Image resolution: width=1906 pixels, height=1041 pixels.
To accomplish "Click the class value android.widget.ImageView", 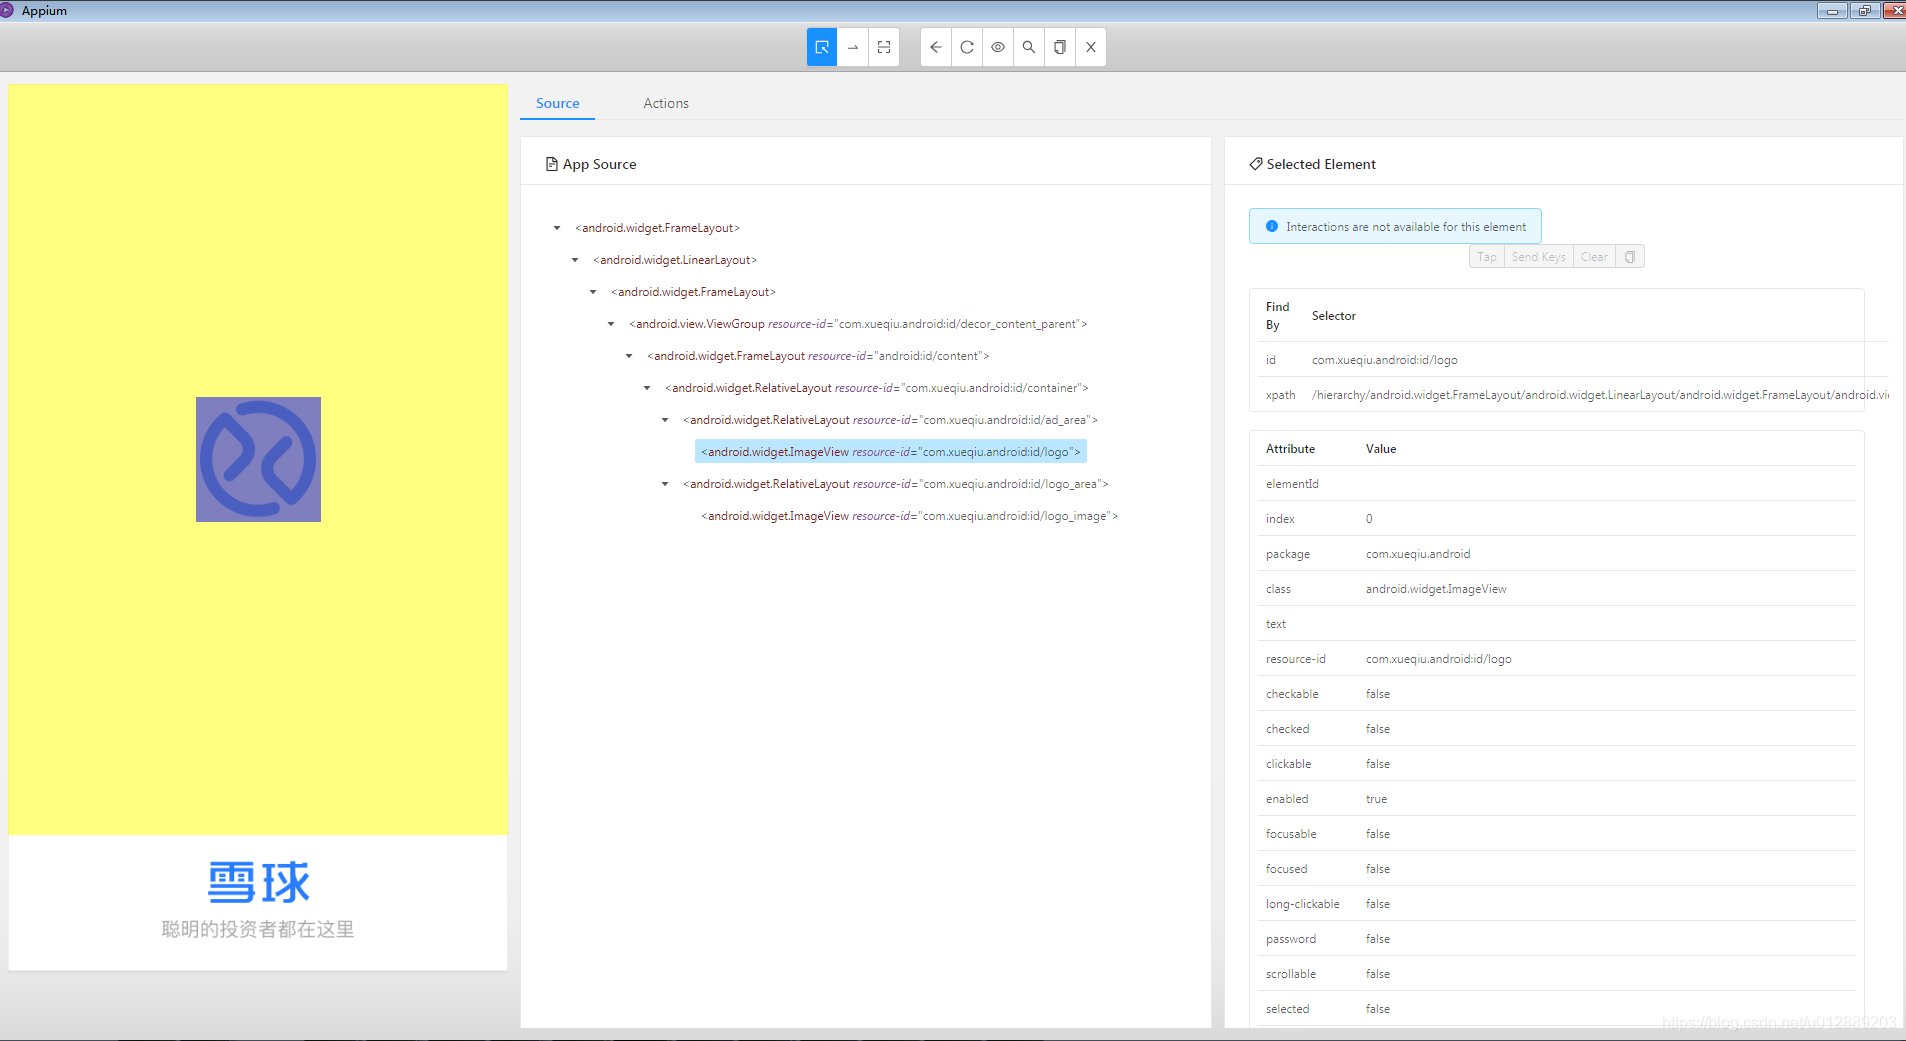I will [1436, 589].
